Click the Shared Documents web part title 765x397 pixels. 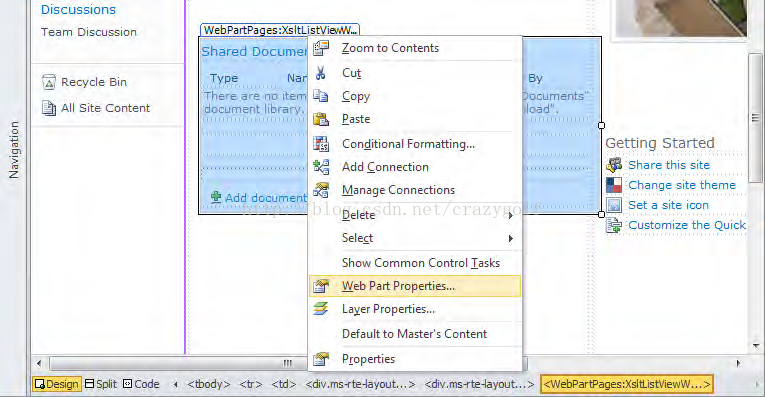click(x=254, y=51)
